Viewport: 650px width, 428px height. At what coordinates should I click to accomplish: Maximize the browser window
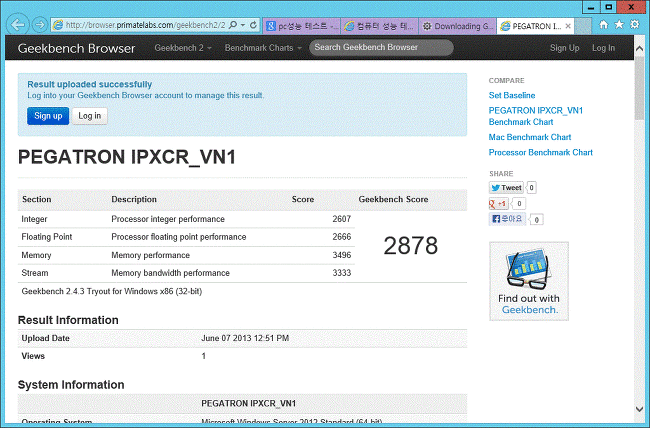tap(608, 7)
